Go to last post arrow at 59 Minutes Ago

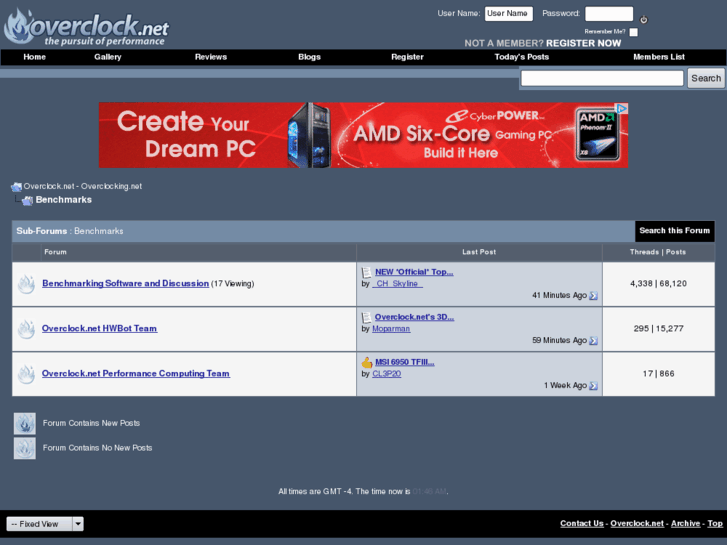[x=593, y=340]
